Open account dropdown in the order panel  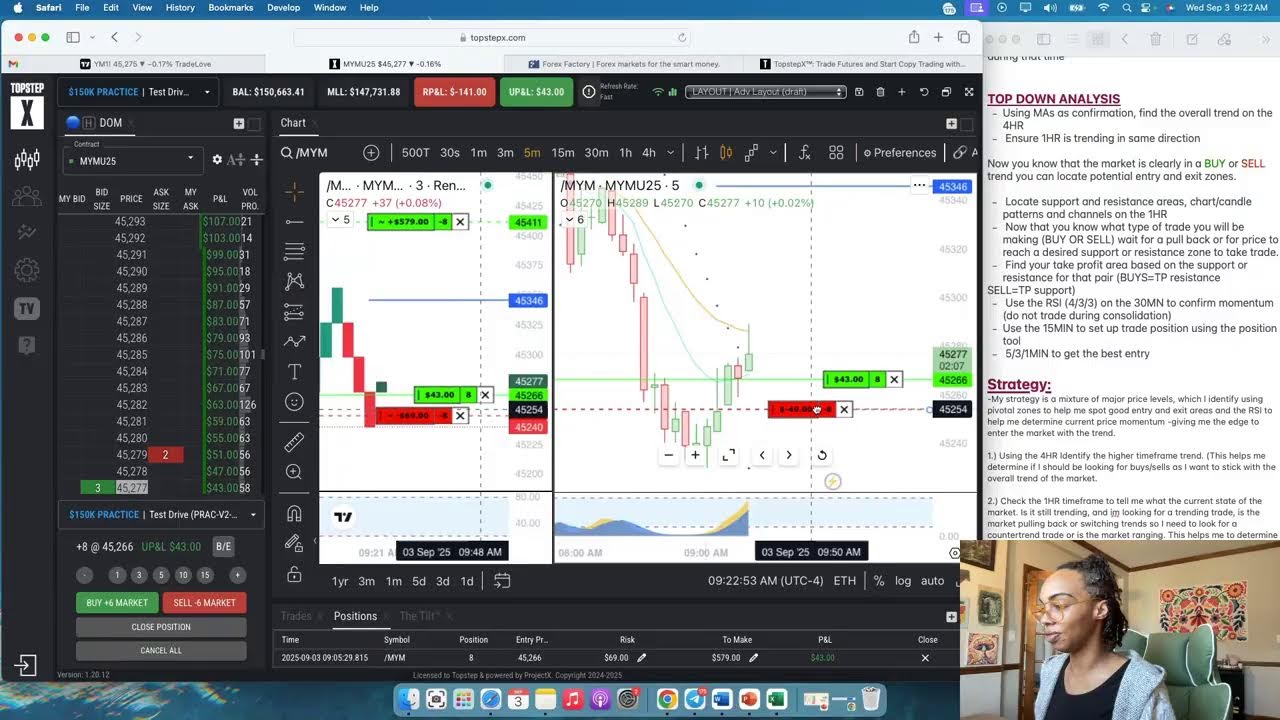163,515
